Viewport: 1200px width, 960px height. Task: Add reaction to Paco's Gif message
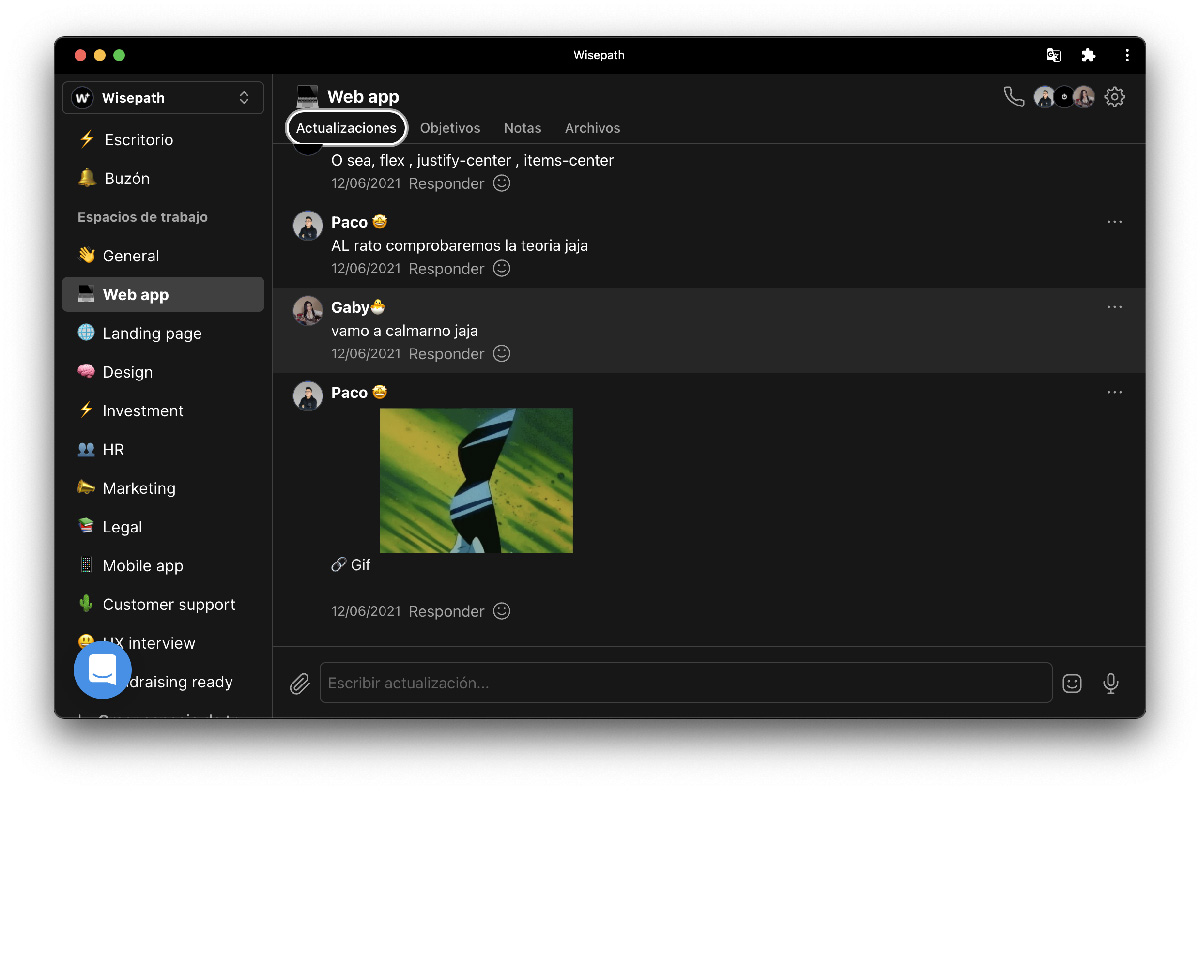tap(502, 611)
